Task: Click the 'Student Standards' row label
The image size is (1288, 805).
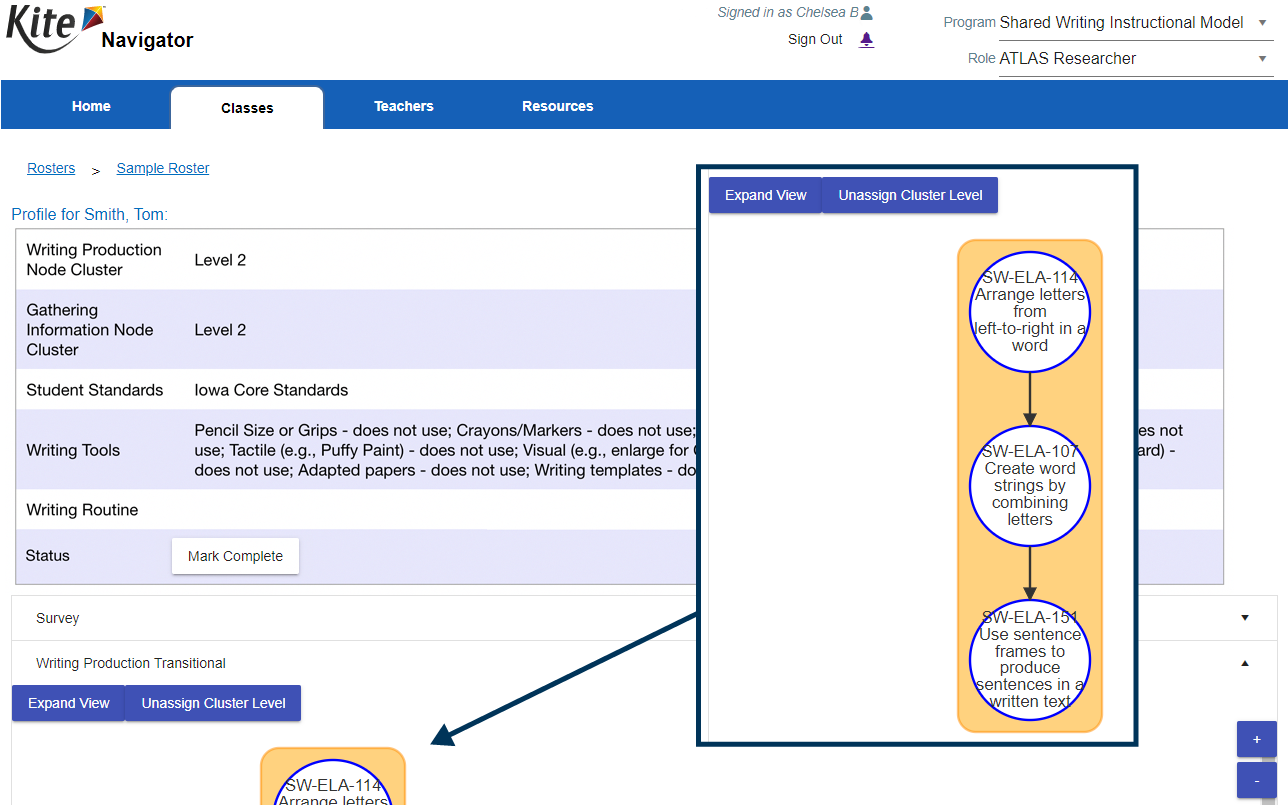Action: (95, 390)
